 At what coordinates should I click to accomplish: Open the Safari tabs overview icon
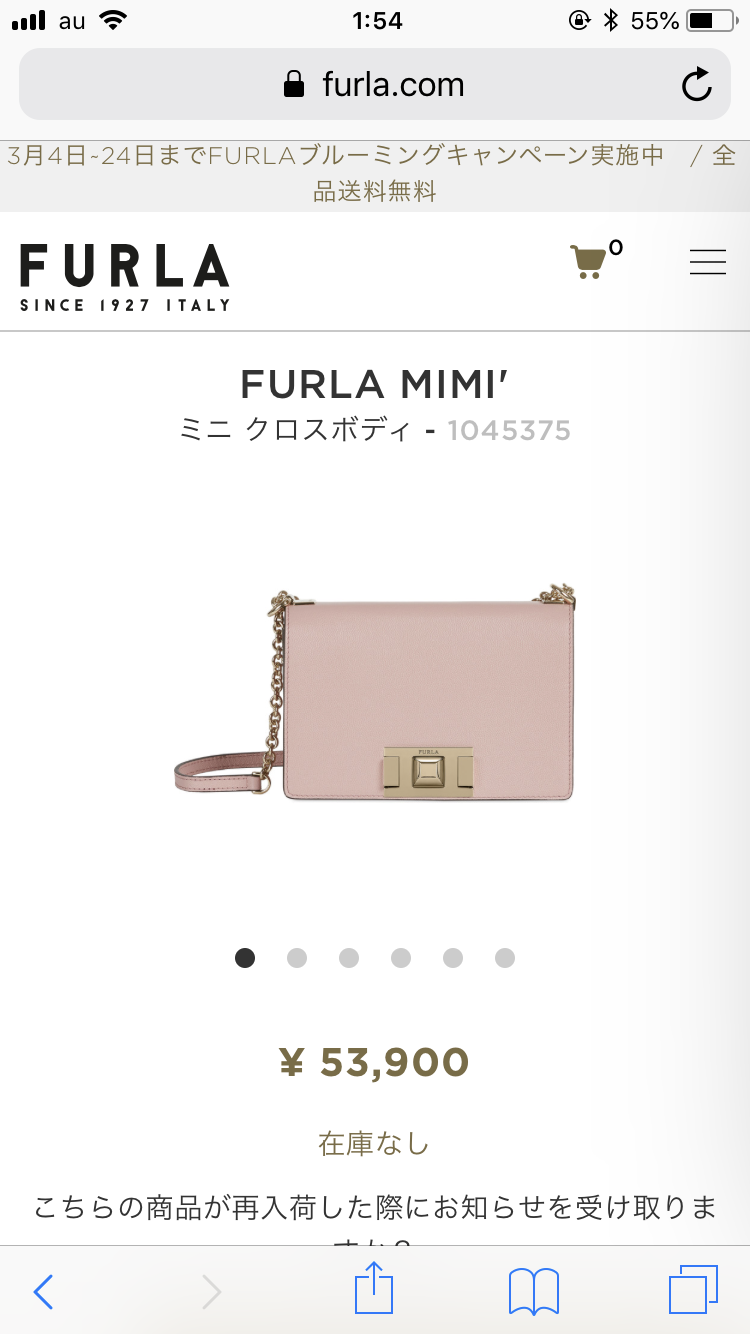[693, 1290]
